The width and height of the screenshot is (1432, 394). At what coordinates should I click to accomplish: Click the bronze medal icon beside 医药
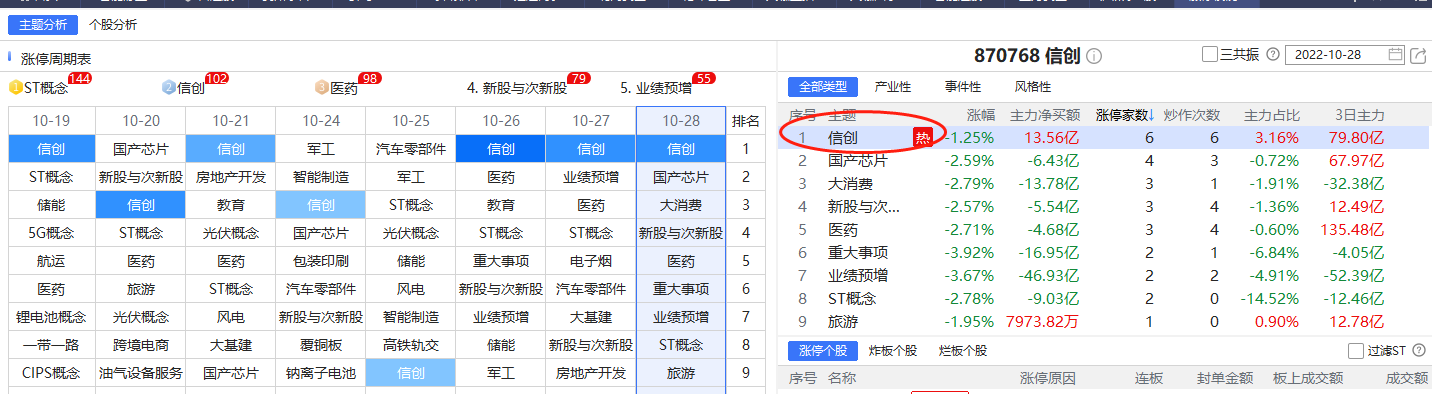point(322,88)
